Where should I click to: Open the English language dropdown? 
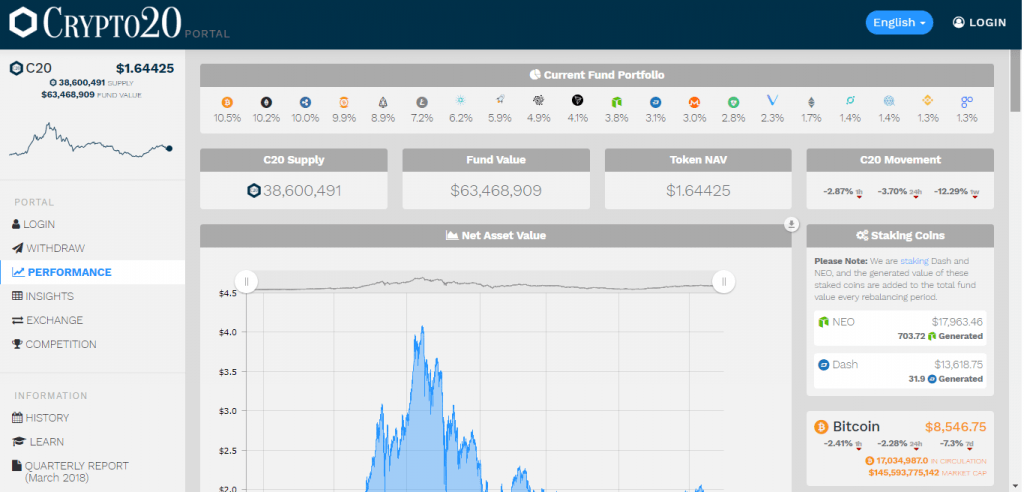pyautogui.click(x=899, y=23)
